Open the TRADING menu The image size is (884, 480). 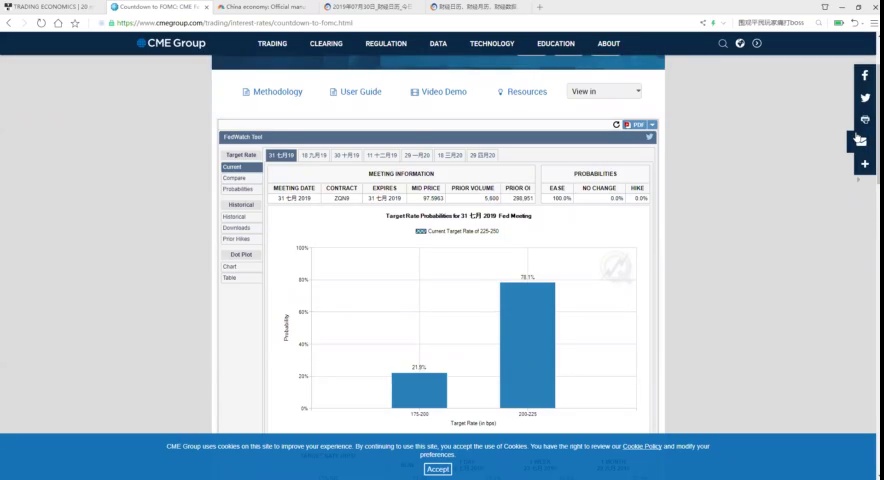pyautogui.click(x=272, y=43)
